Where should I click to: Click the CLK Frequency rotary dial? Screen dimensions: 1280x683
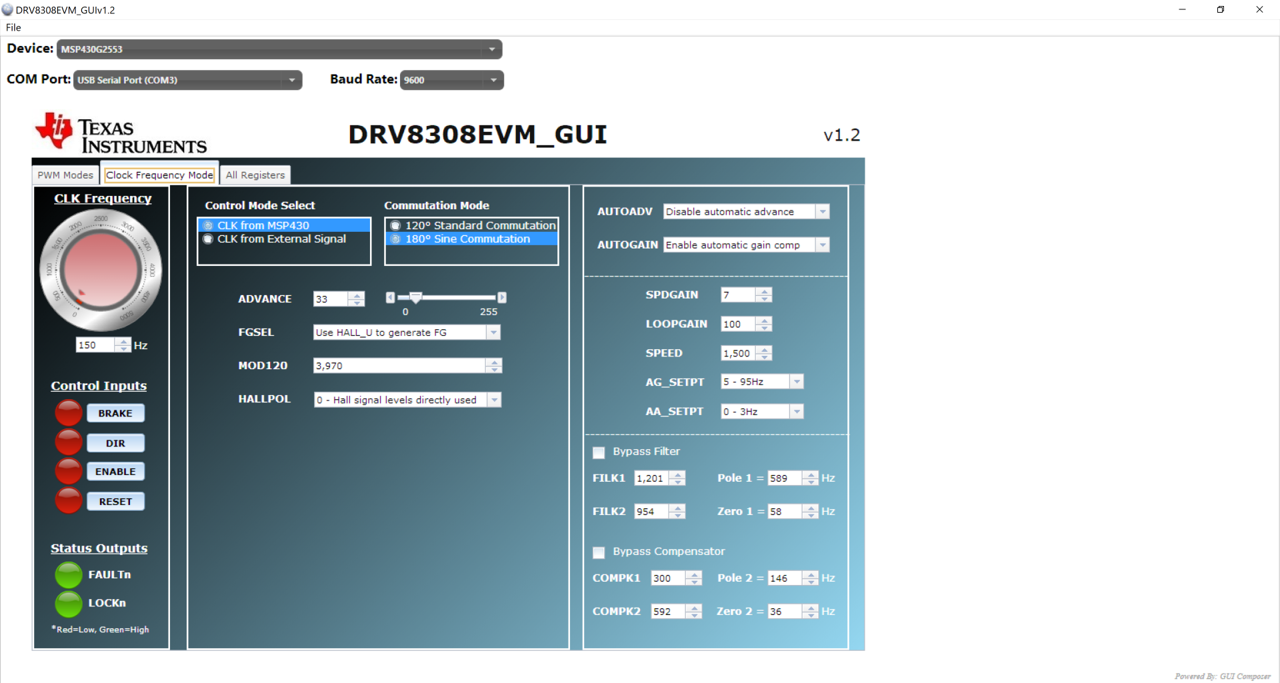(x=100, y=270)
